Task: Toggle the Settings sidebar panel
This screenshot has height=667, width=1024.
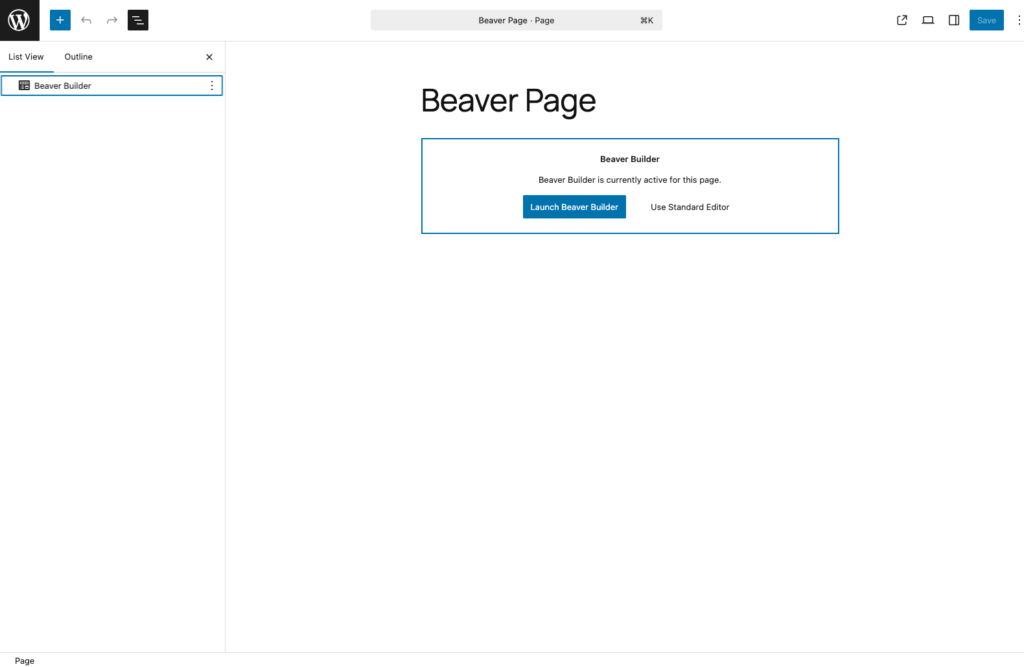Action: [954, 20]
